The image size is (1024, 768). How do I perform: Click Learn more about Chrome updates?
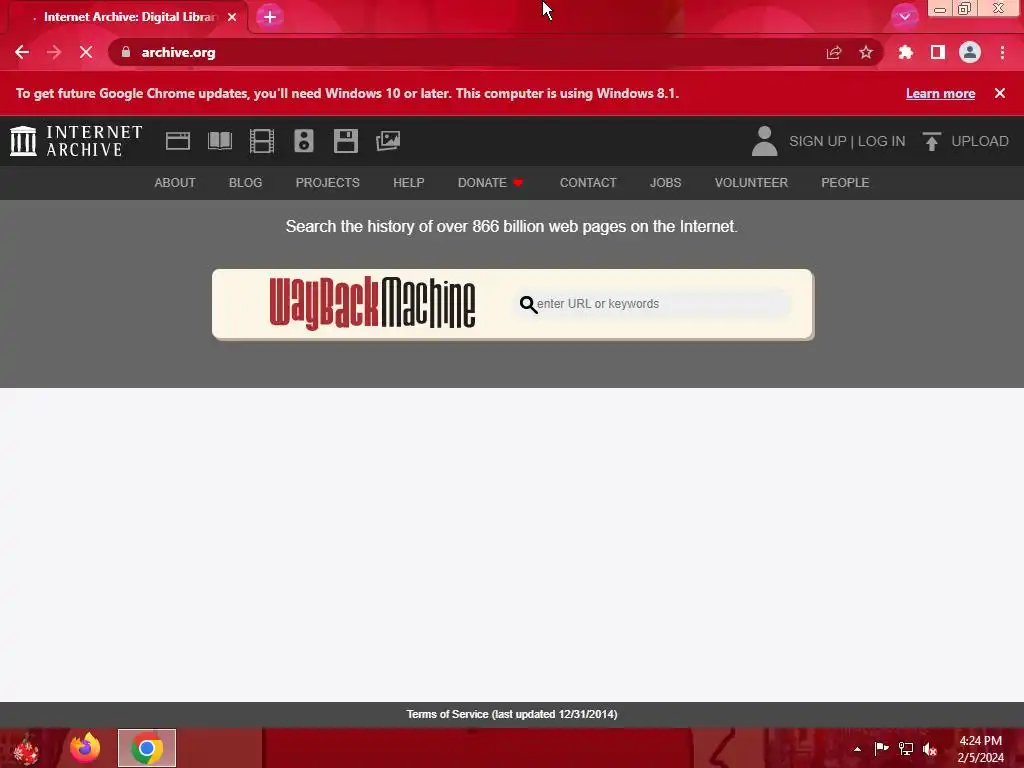click(940, 93)
